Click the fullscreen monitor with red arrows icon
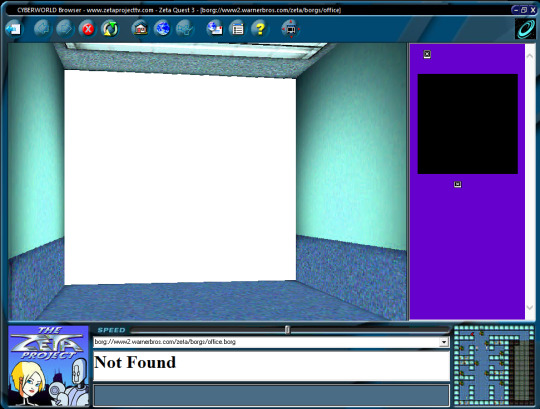540x409 pixels. (291, 29)
